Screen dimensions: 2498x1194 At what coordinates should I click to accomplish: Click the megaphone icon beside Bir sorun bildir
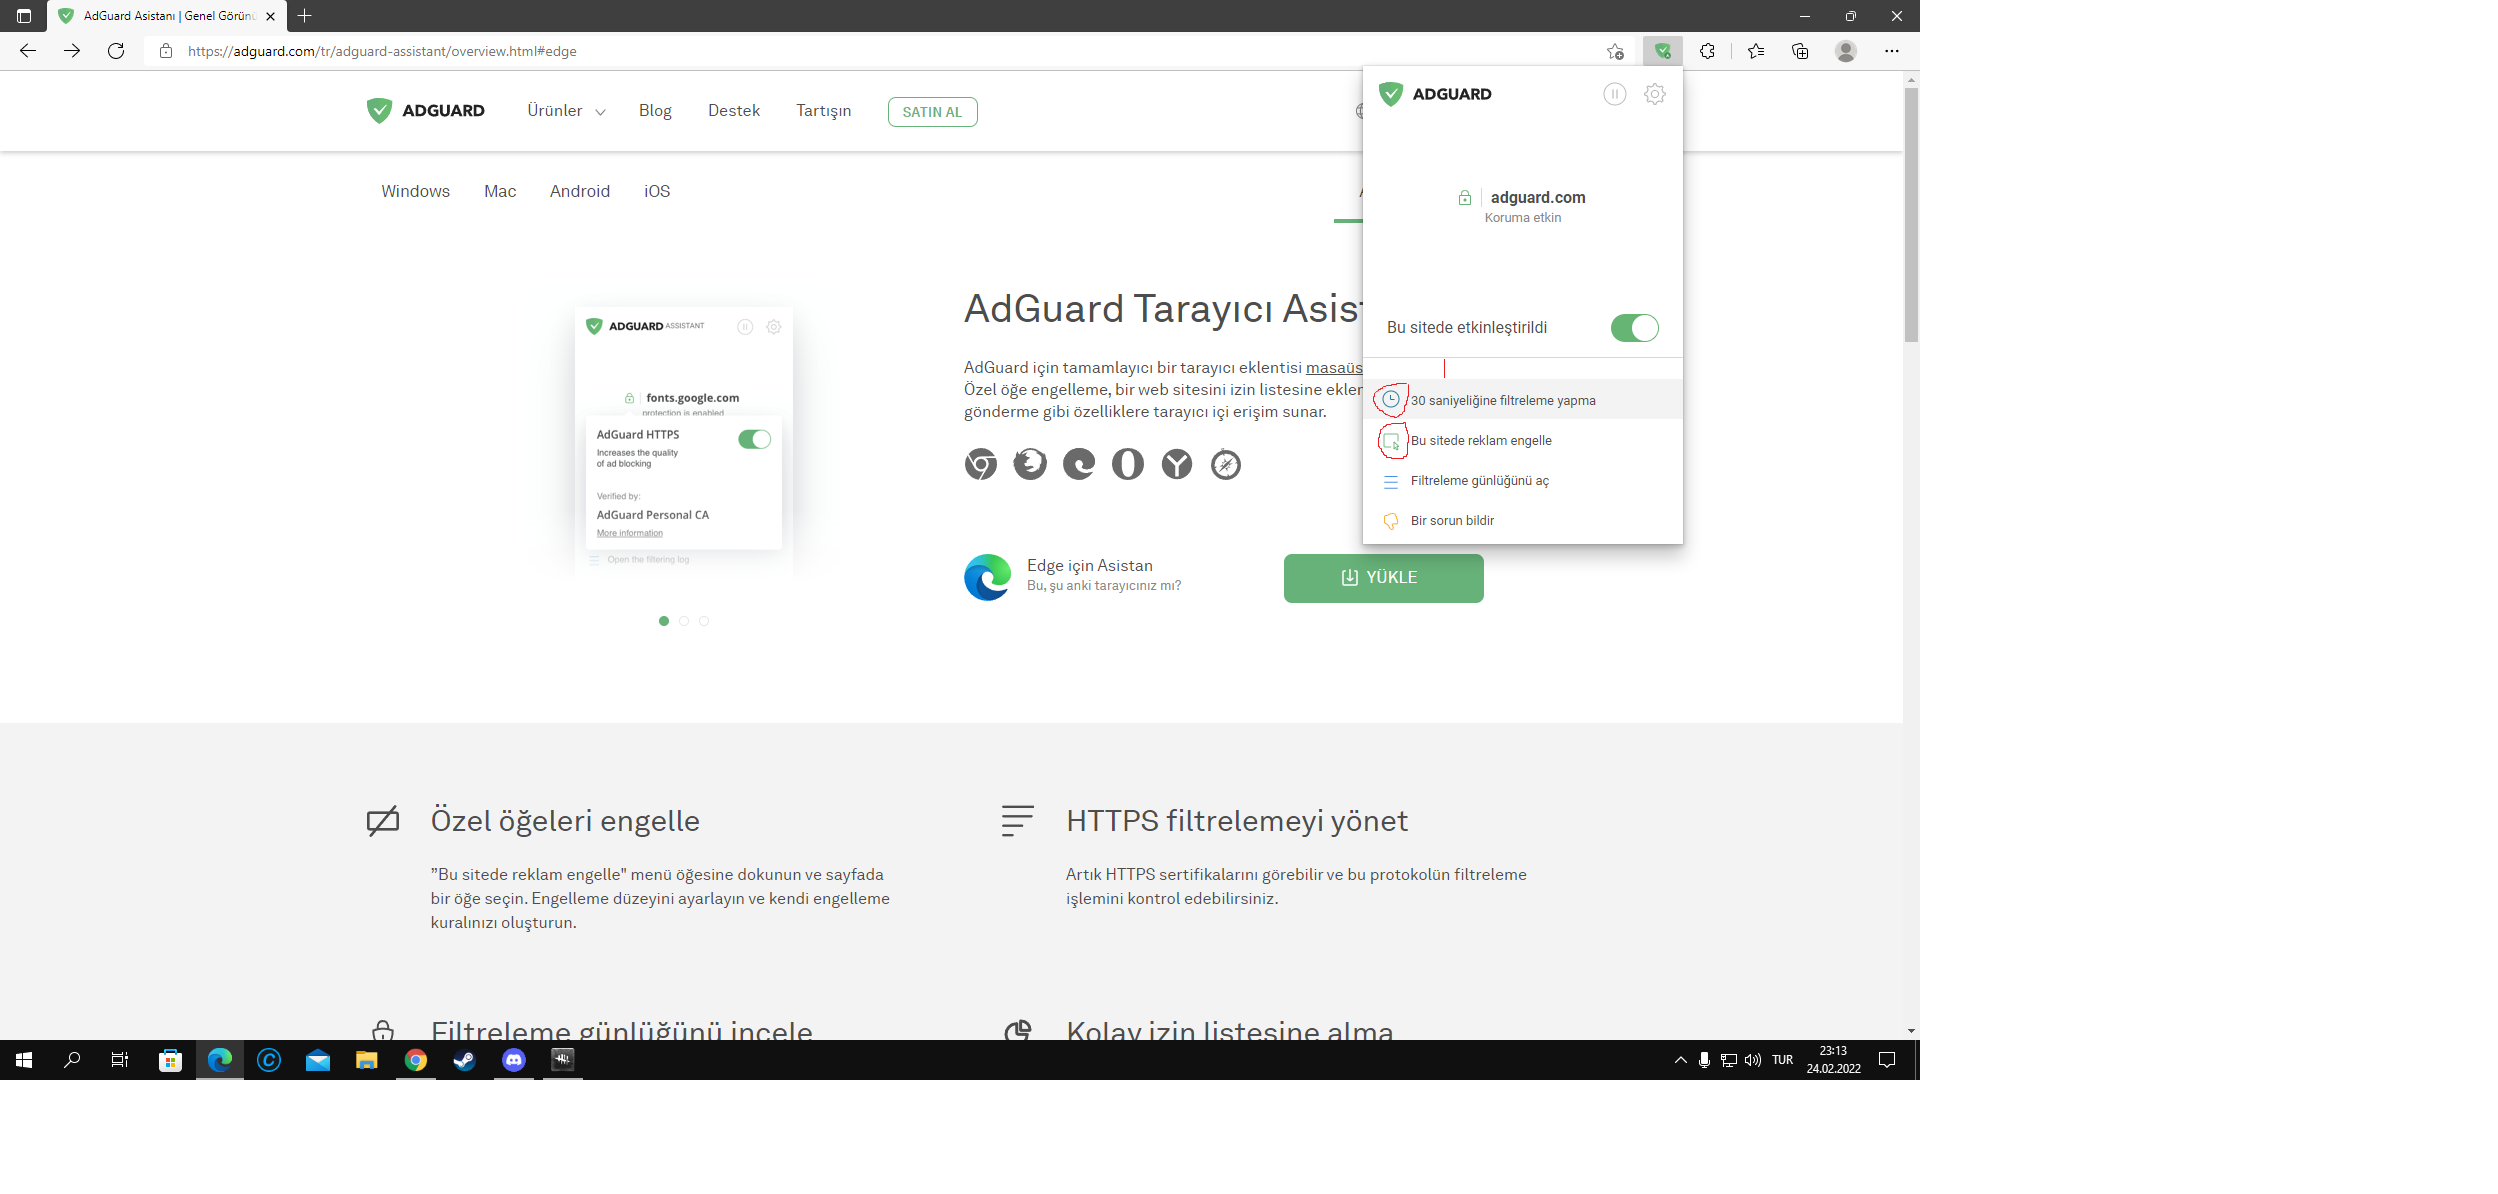1390,520
